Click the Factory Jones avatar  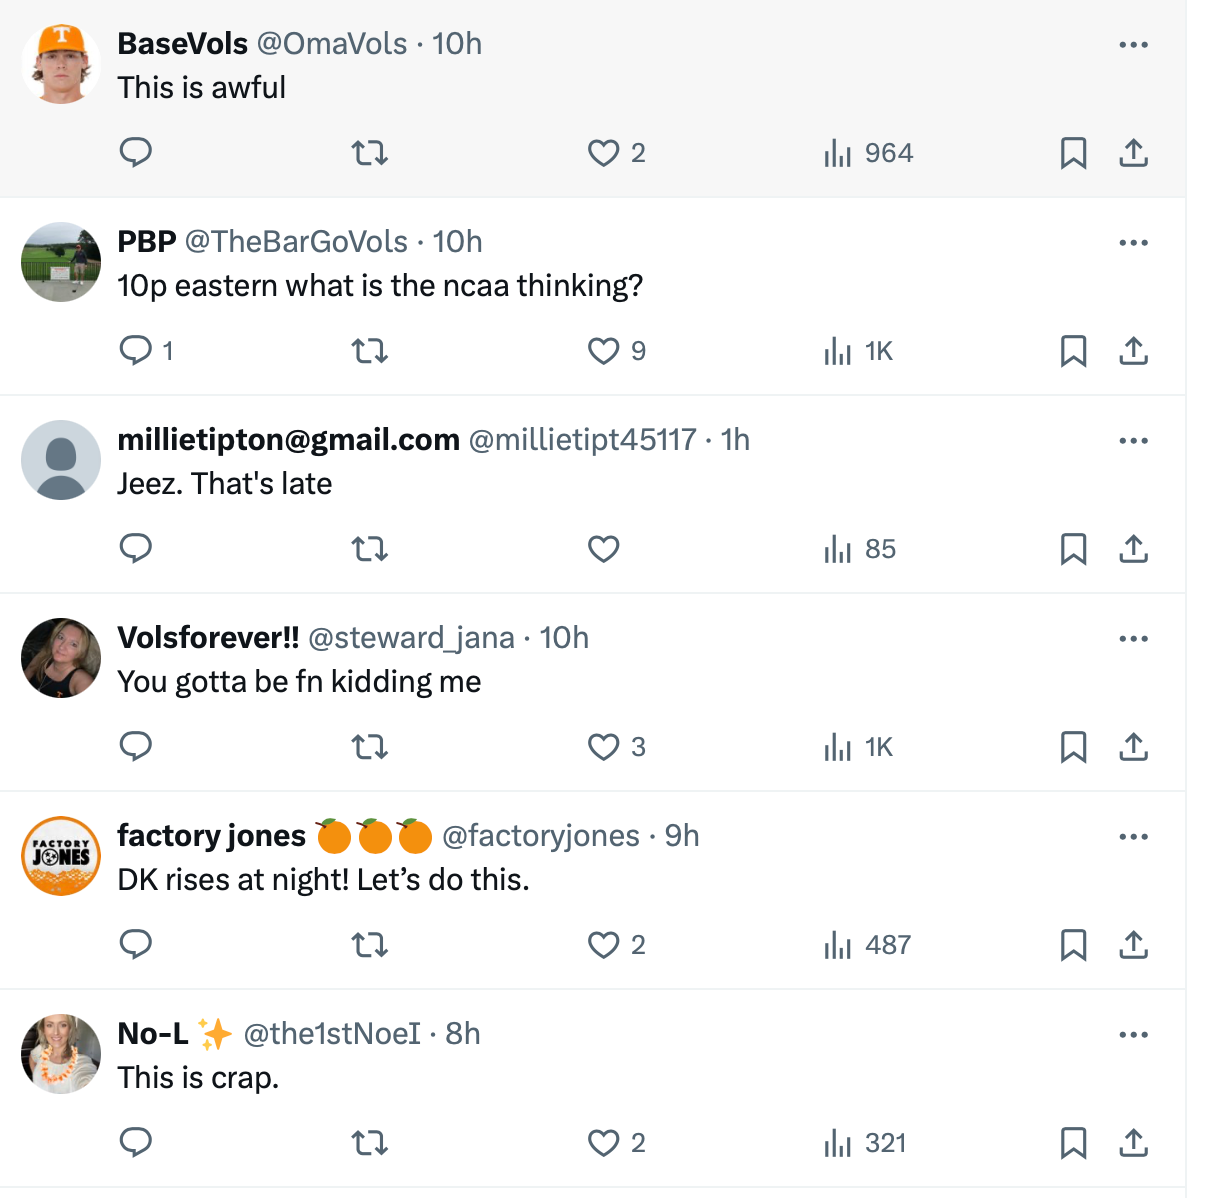tap(61, 856)
